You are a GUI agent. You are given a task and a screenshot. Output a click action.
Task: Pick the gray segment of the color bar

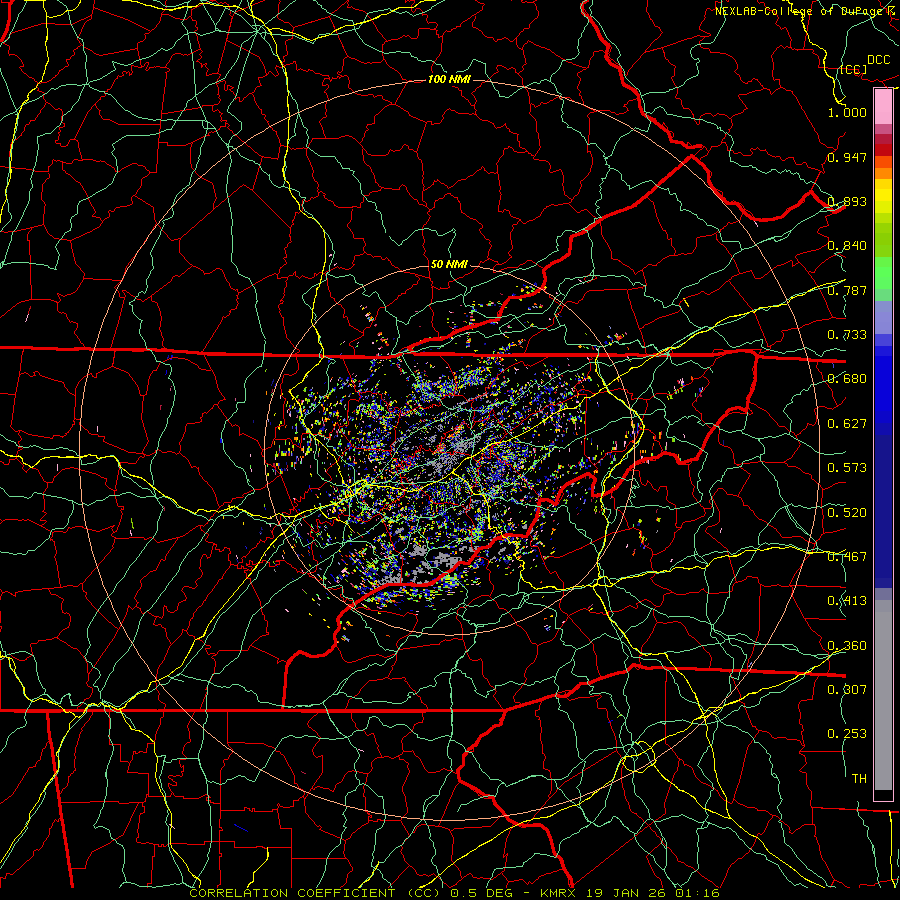point(883,695)
